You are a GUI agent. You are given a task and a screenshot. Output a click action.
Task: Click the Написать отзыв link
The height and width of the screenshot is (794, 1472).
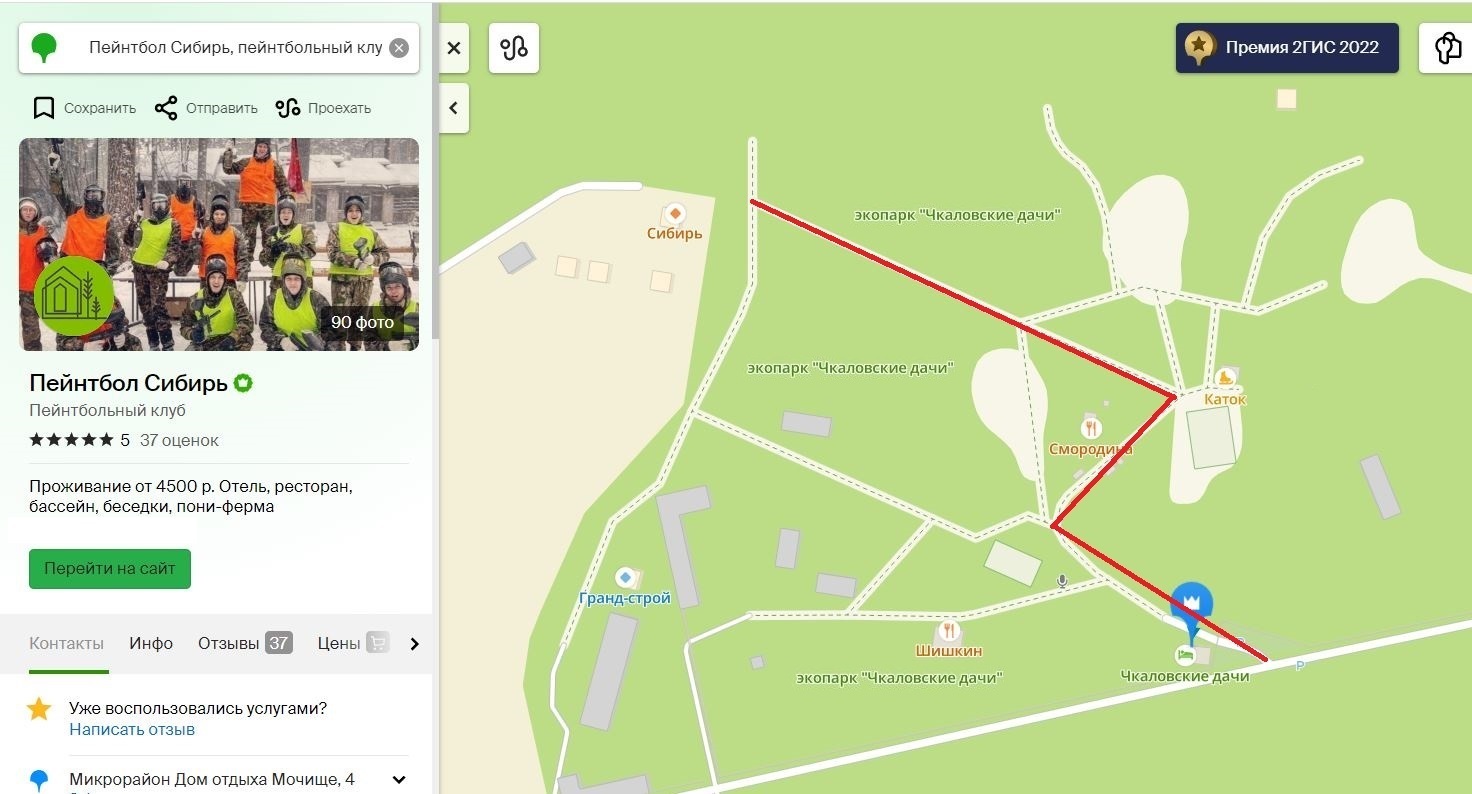coord(132,729)
